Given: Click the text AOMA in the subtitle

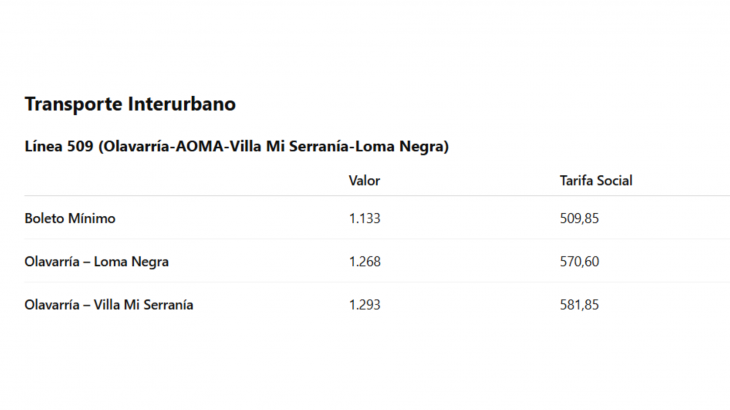Looking at the screenshot, I should pos(199,146).
